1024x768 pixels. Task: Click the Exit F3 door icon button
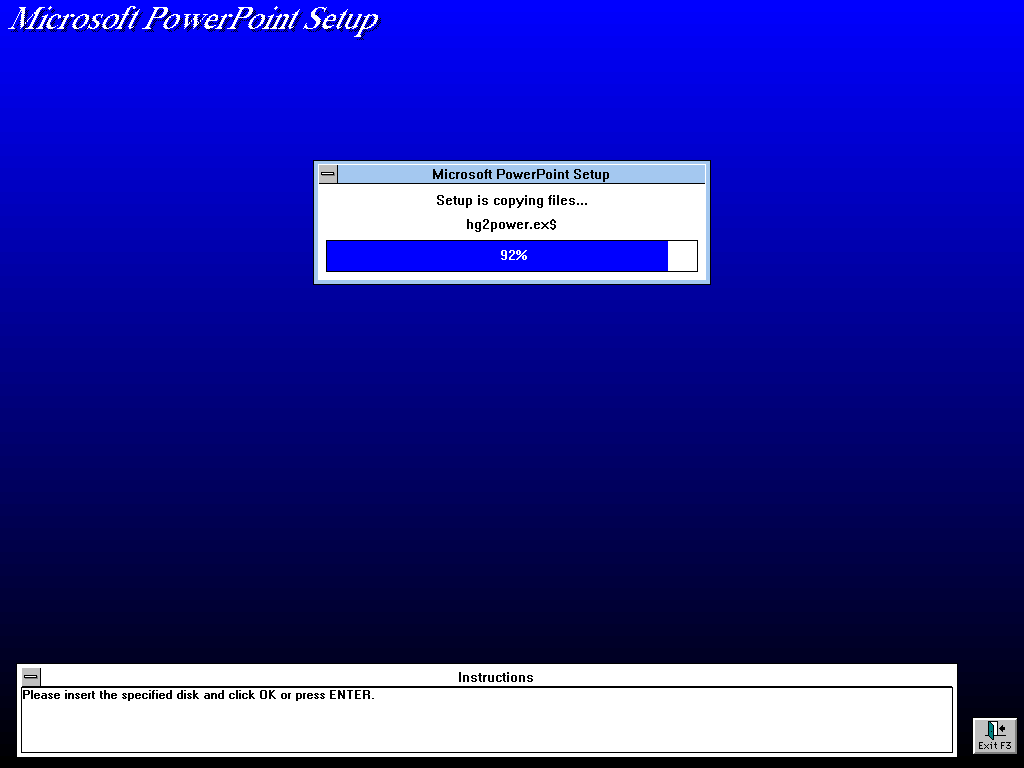995,735
